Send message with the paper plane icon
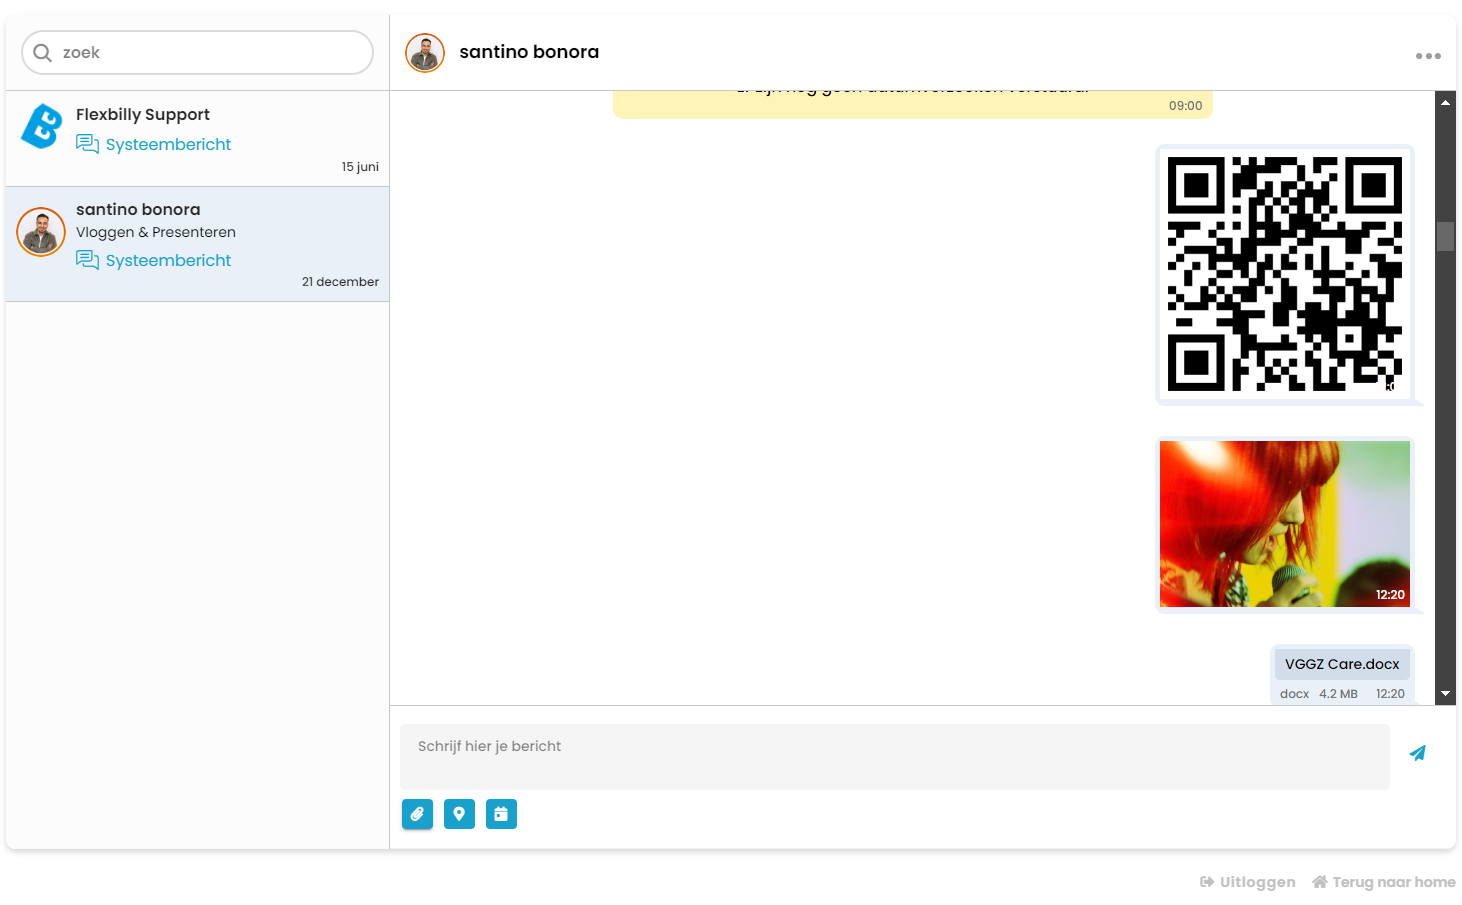Screen dimensions: 1462x905 tap(1417, 753)
